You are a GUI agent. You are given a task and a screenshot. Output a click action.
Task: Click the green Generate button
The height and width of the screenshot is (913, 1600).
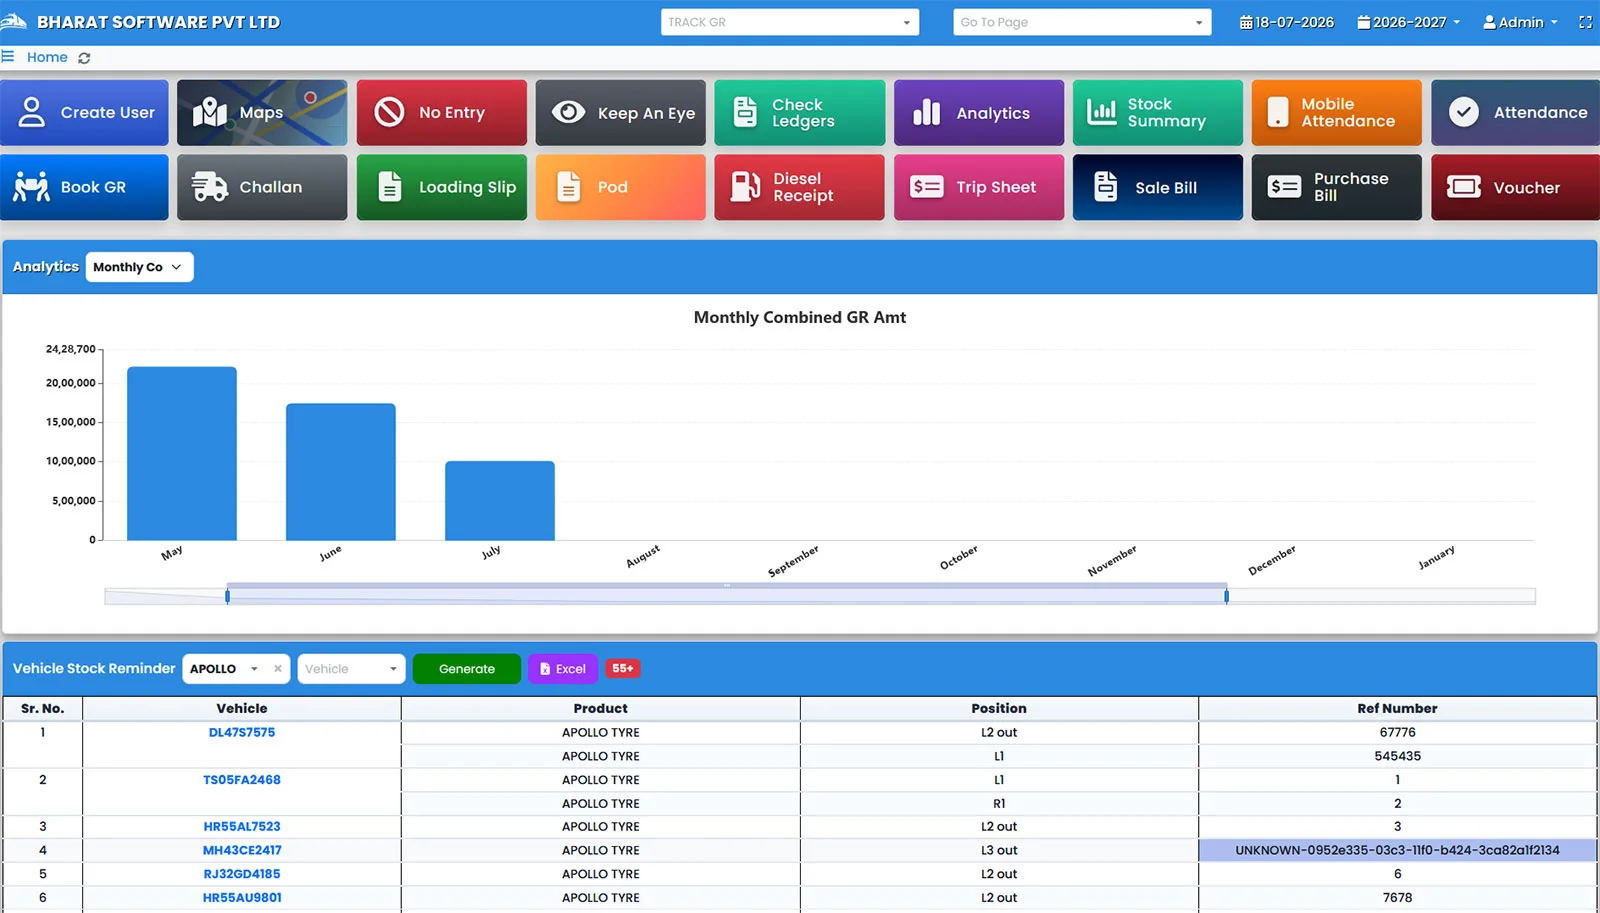[467, 669]
